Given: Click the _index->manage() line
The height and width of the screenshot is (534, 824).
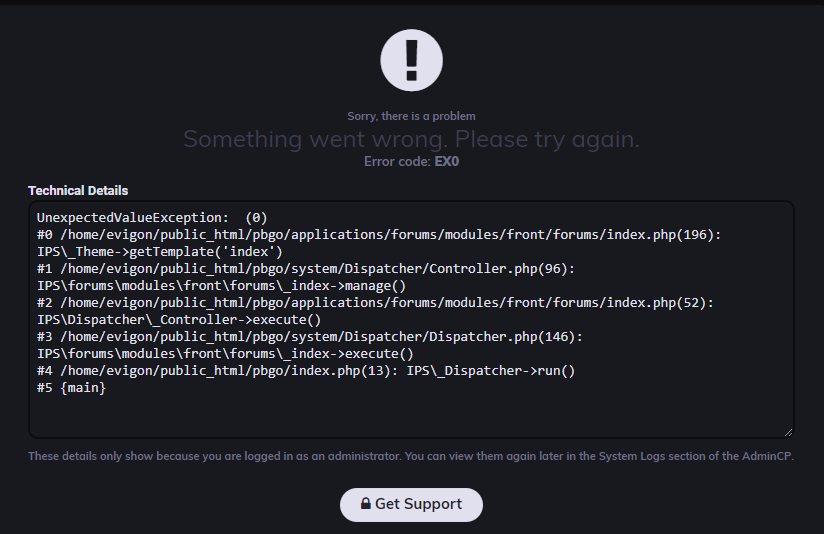Looking at the screenshot, I should tap(221, 286).
